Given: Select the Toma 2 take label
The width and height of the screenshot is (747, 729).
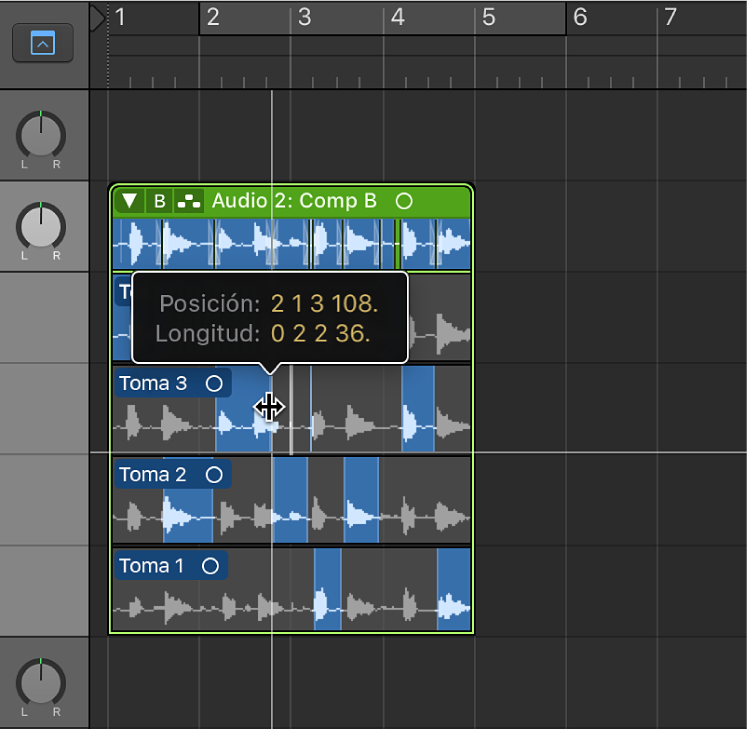Looking at the screenshot, I should click(153, 474).
